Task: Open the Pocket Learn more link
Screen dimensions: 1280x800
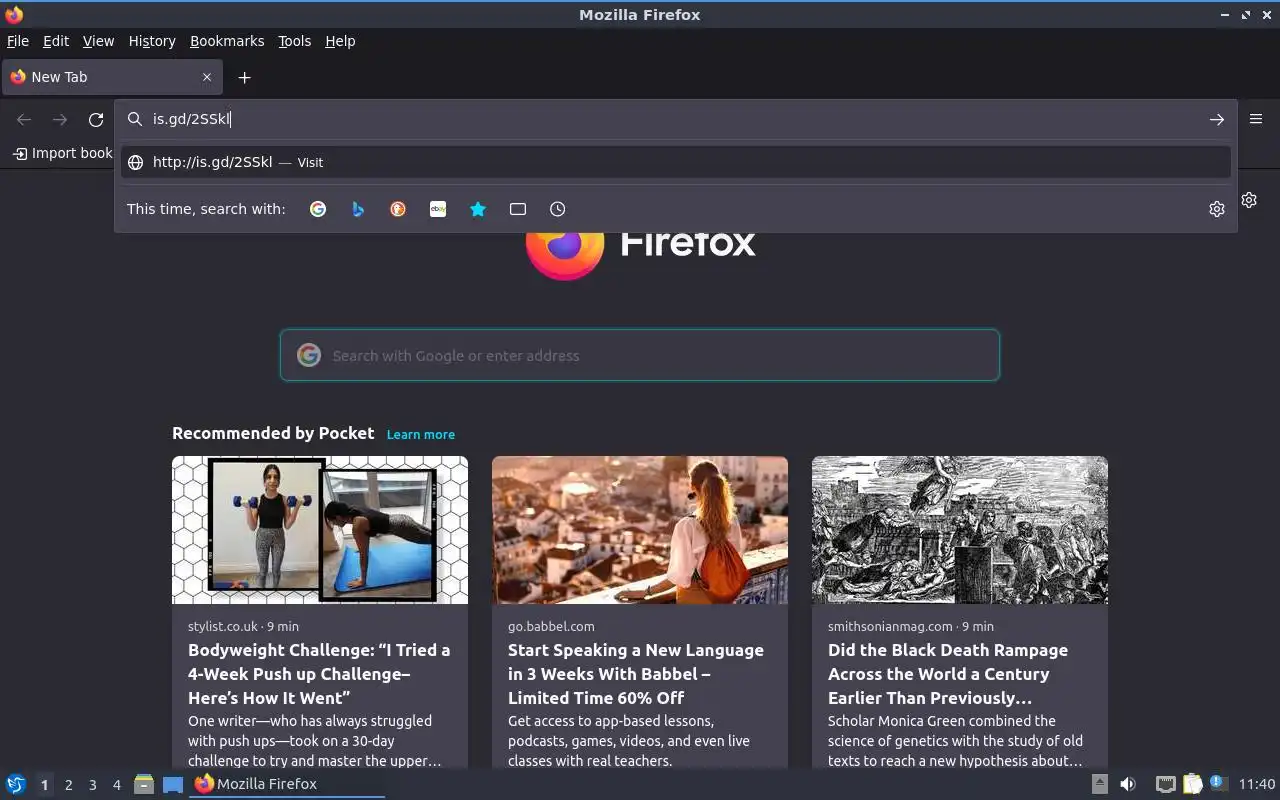Action: [420, 435]
